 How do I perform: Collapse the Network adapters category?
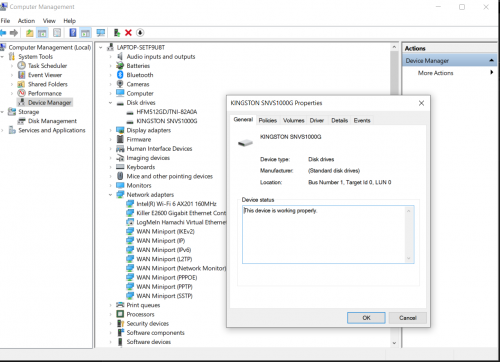(110, 195)
